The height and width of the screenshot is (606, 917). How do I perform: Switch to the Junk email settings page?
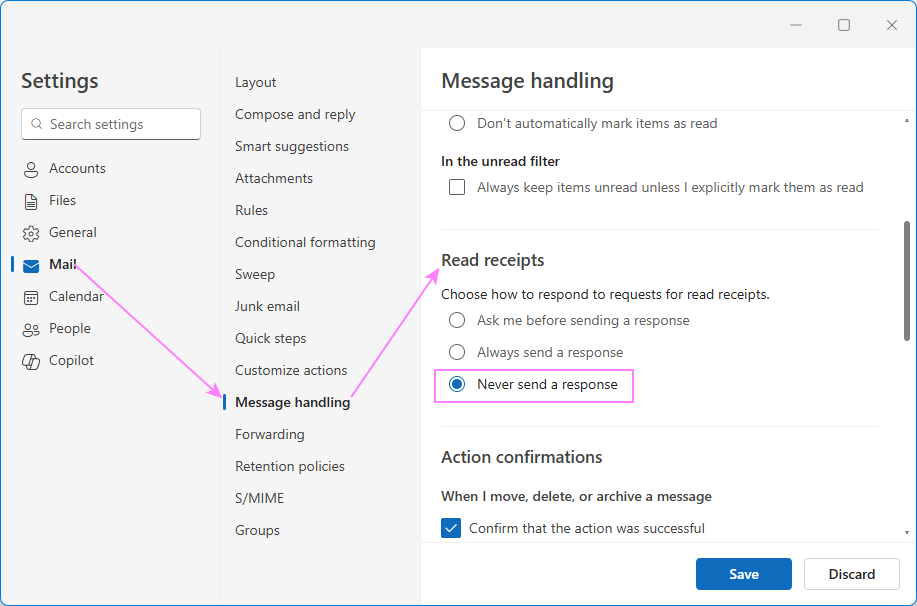(267, 306)
